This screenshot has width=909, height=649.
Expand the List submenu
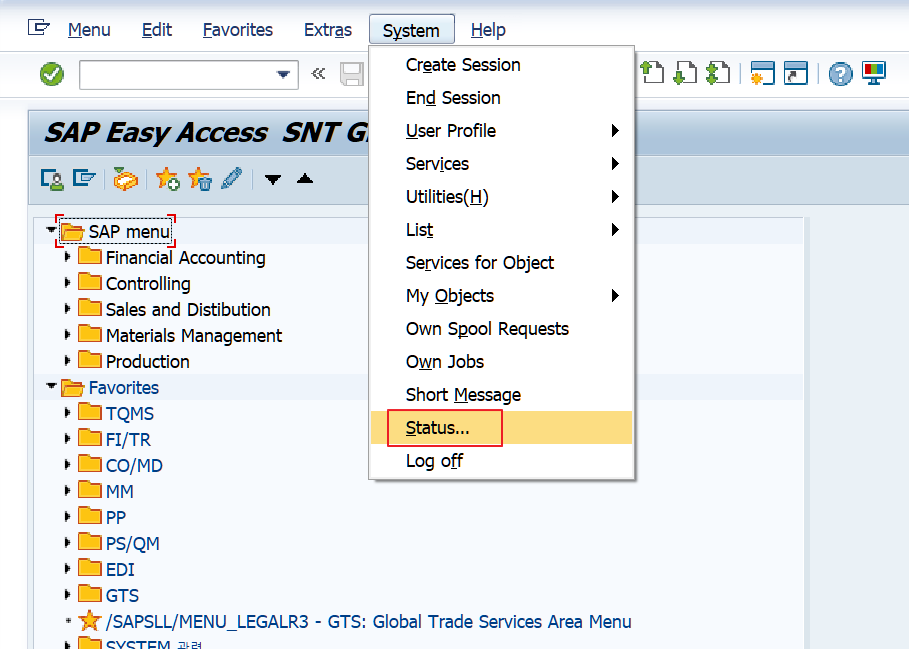pos(501,230)
